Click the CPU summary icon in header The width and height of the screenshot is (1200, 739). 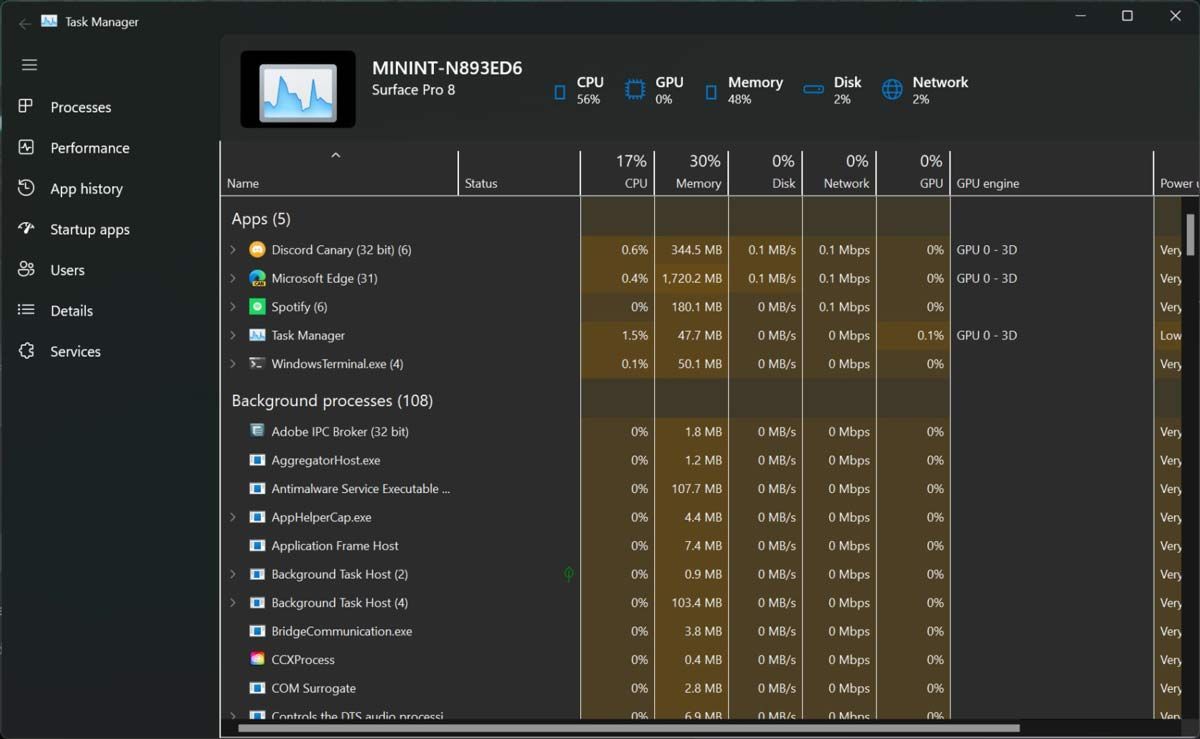pos(560,90)
